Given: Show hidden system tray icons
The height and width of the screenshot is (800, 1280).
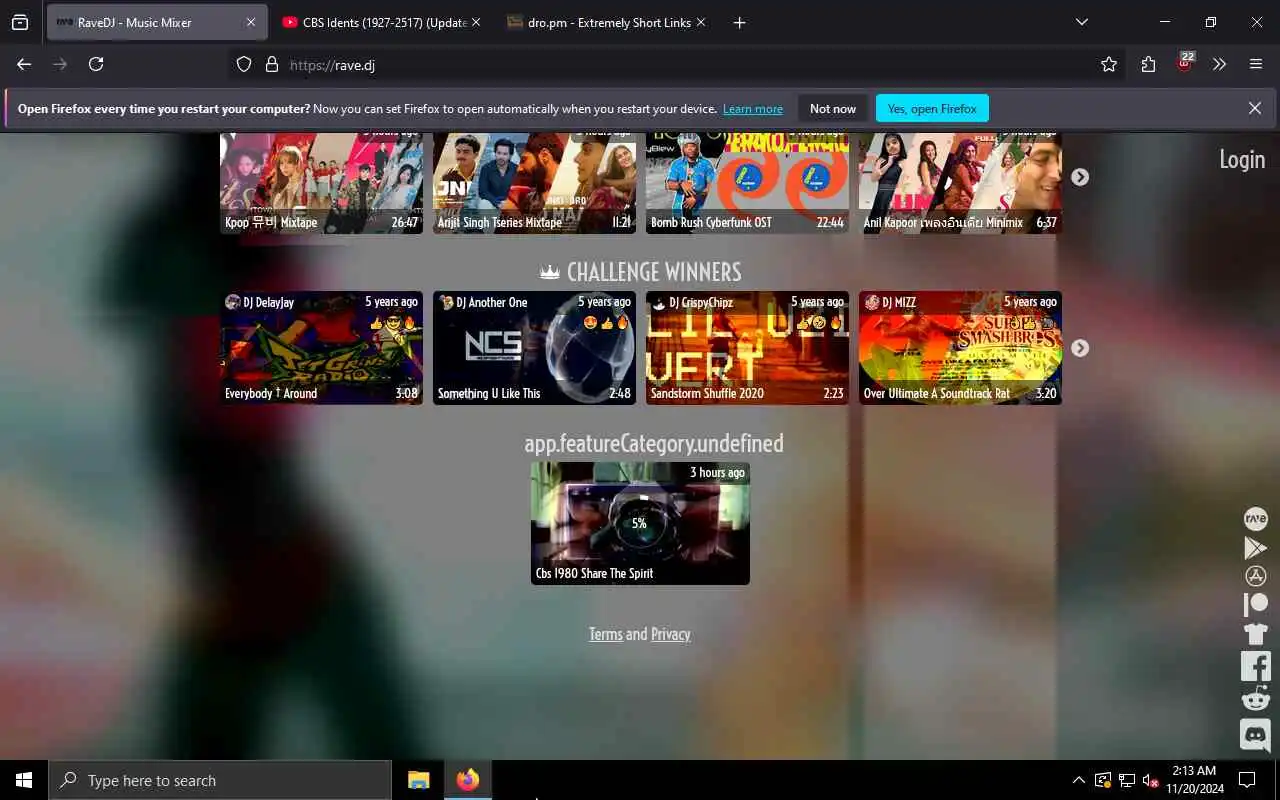Looking at the screenshot, I should click(x=1078, y=780).
